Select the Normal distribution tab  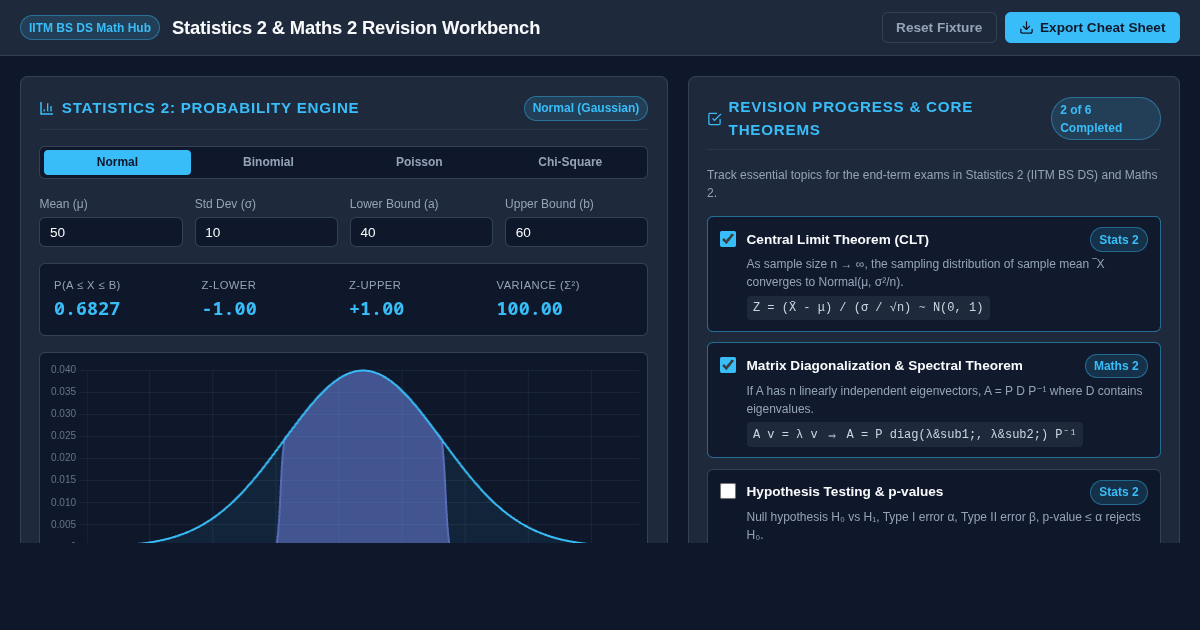point(117,162)
